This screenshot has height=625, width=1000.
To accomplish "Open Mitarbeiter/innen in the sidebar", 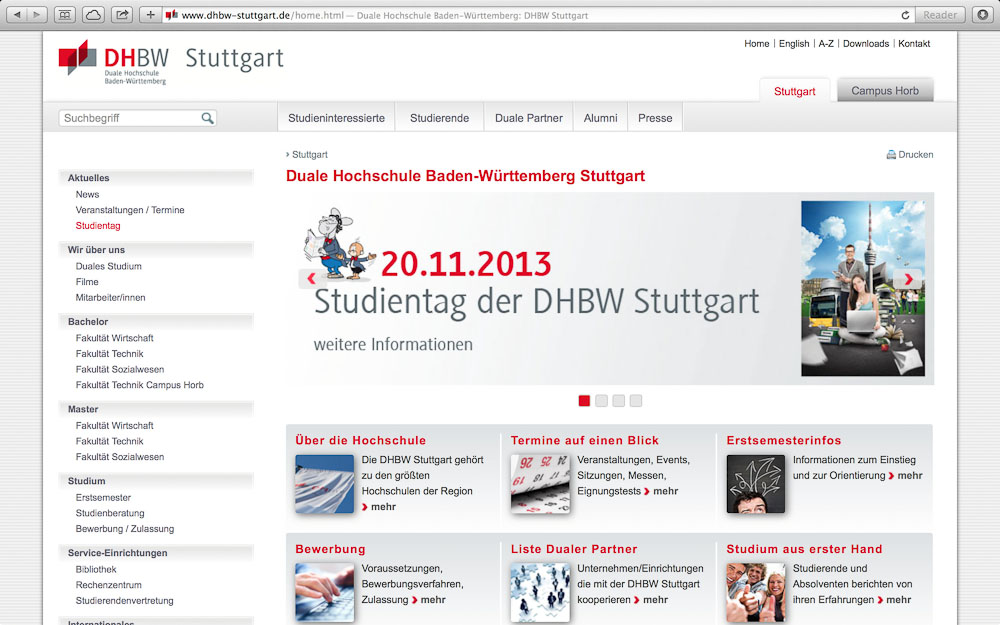I will [x=110, y=297].
